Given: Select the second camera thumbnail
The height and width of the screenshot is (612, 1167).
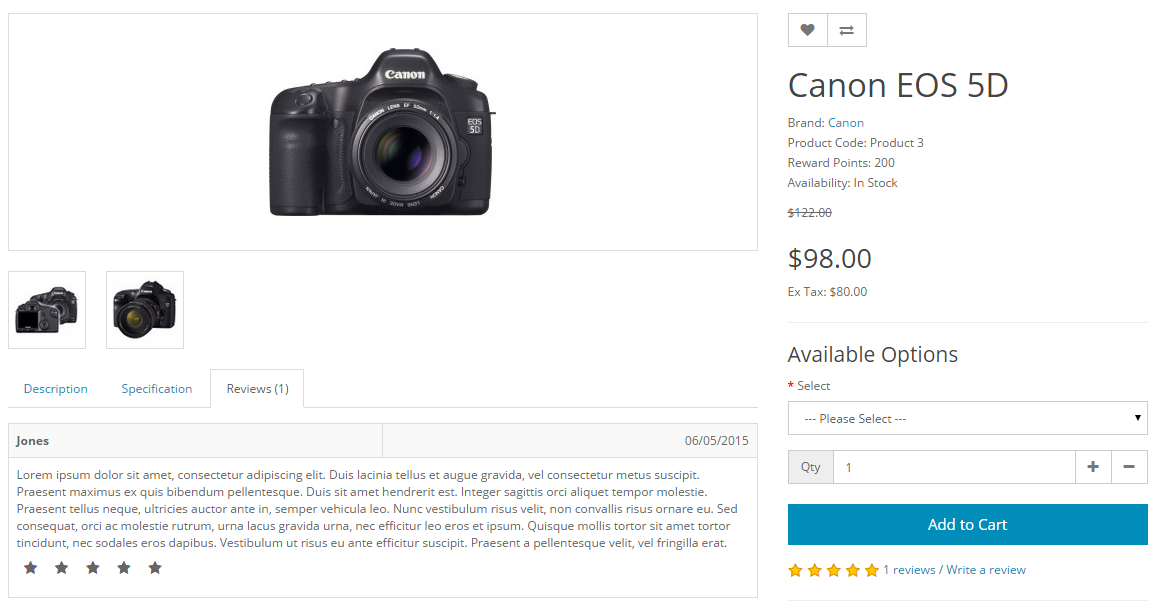Looking at the screenshot, I should [x=144, y=310].
